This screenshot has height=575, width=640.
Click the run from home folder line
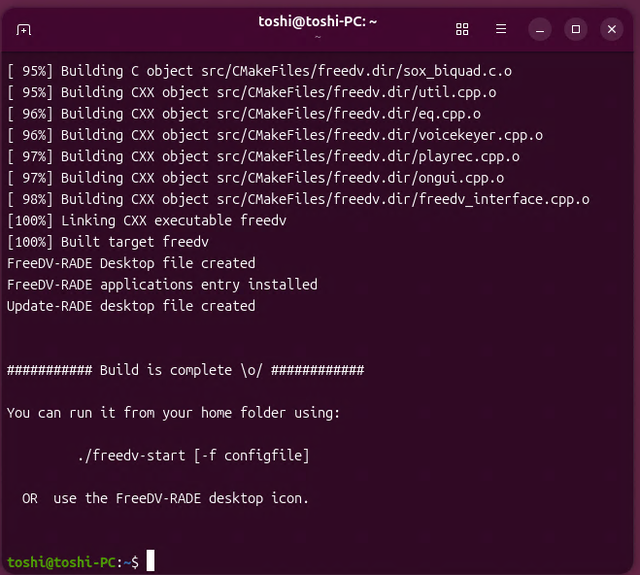click(x=173, y=413)
